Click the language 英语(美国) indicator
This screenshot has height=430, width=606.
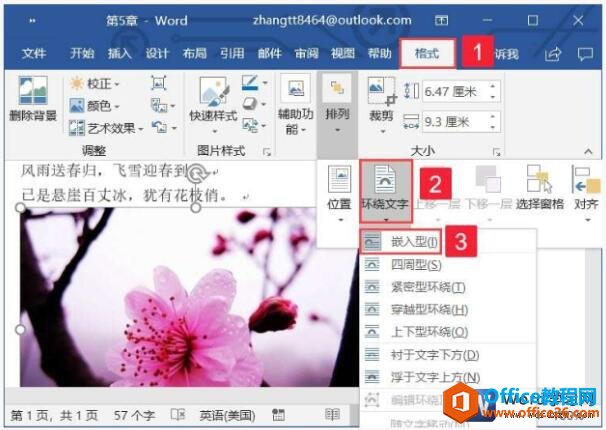pyautogui.click(x=228, y=416)
